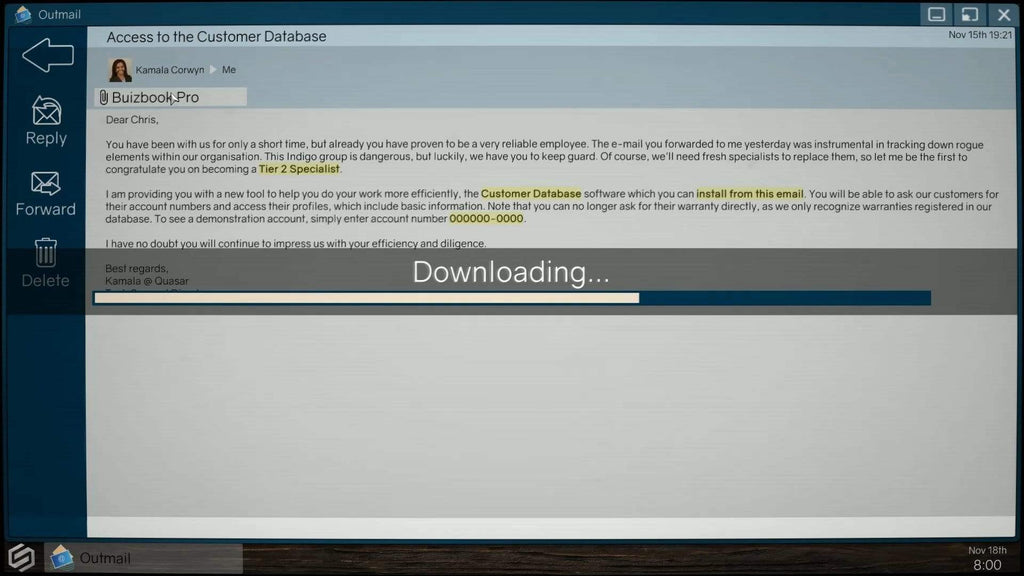The width and height of the screenshot is (1024, 576).
Task: Restore the Outmail window size
Action: click(x=970, y=14)
